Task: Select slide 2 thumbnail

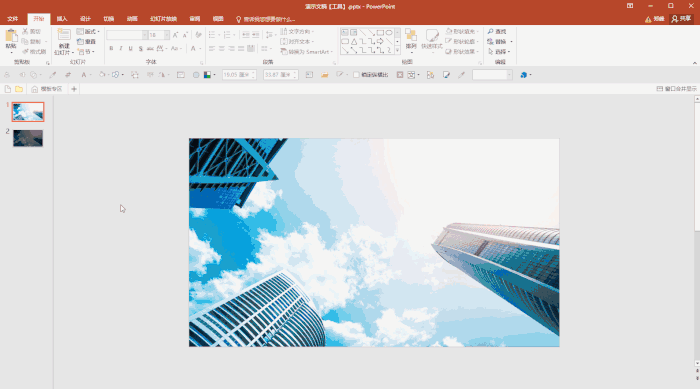Action: (x=28, y=138)
